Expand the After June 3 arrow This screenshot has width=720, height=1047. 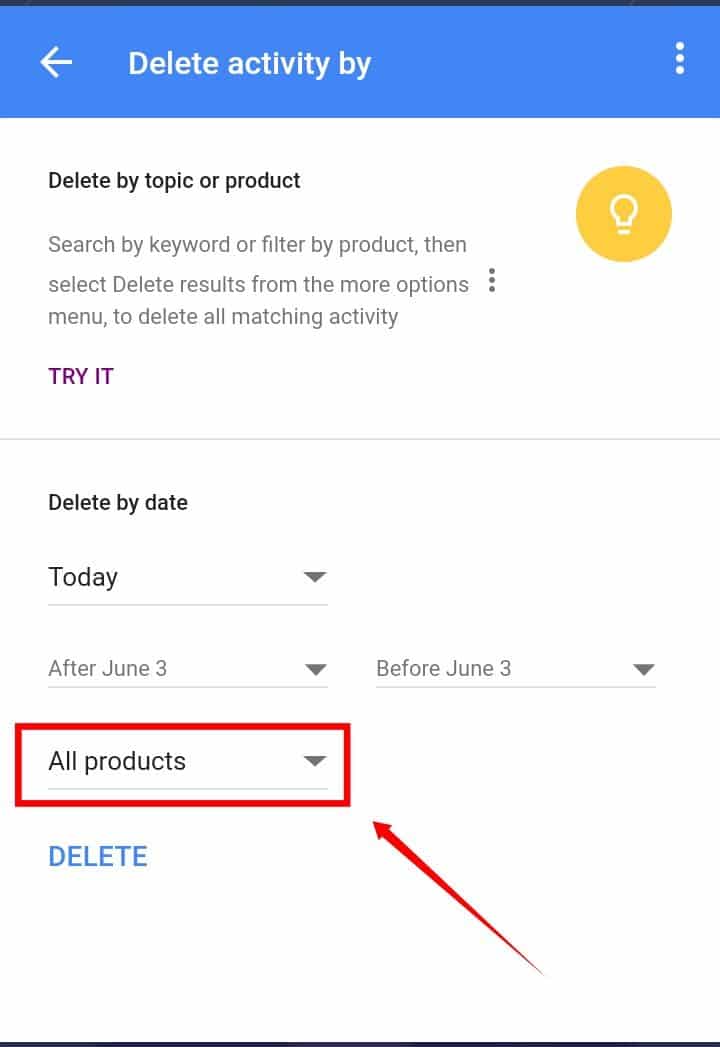pos(315,669)
